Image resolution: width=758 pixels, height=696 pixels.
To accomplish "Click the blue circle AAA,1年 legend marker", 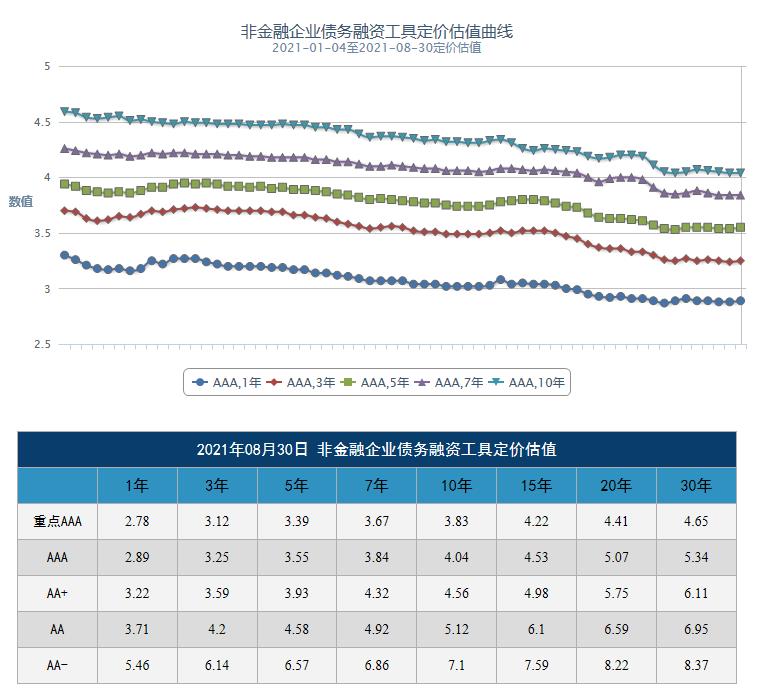I will point(200,382).
